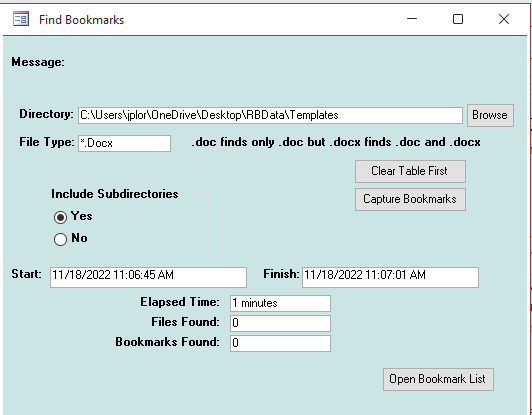The image size is (532, 415).
Task: Click the Include Subdirectories group label
Action: 115,194
